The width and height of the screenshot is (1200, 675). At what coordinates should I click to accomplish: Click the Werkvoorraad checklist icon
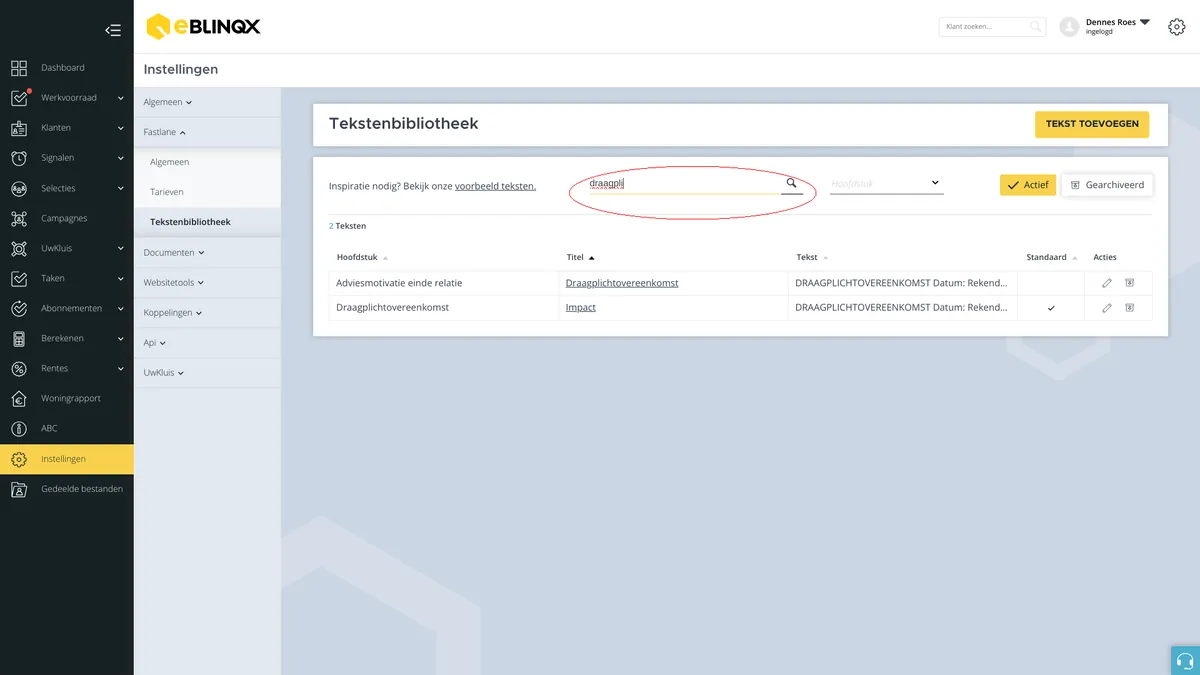coord(19,98)
